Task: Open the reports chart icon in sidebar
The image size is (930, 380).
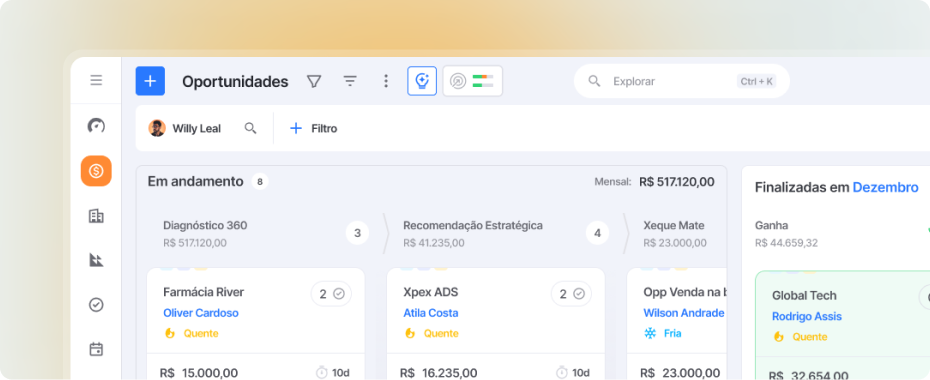Action: 96,260
